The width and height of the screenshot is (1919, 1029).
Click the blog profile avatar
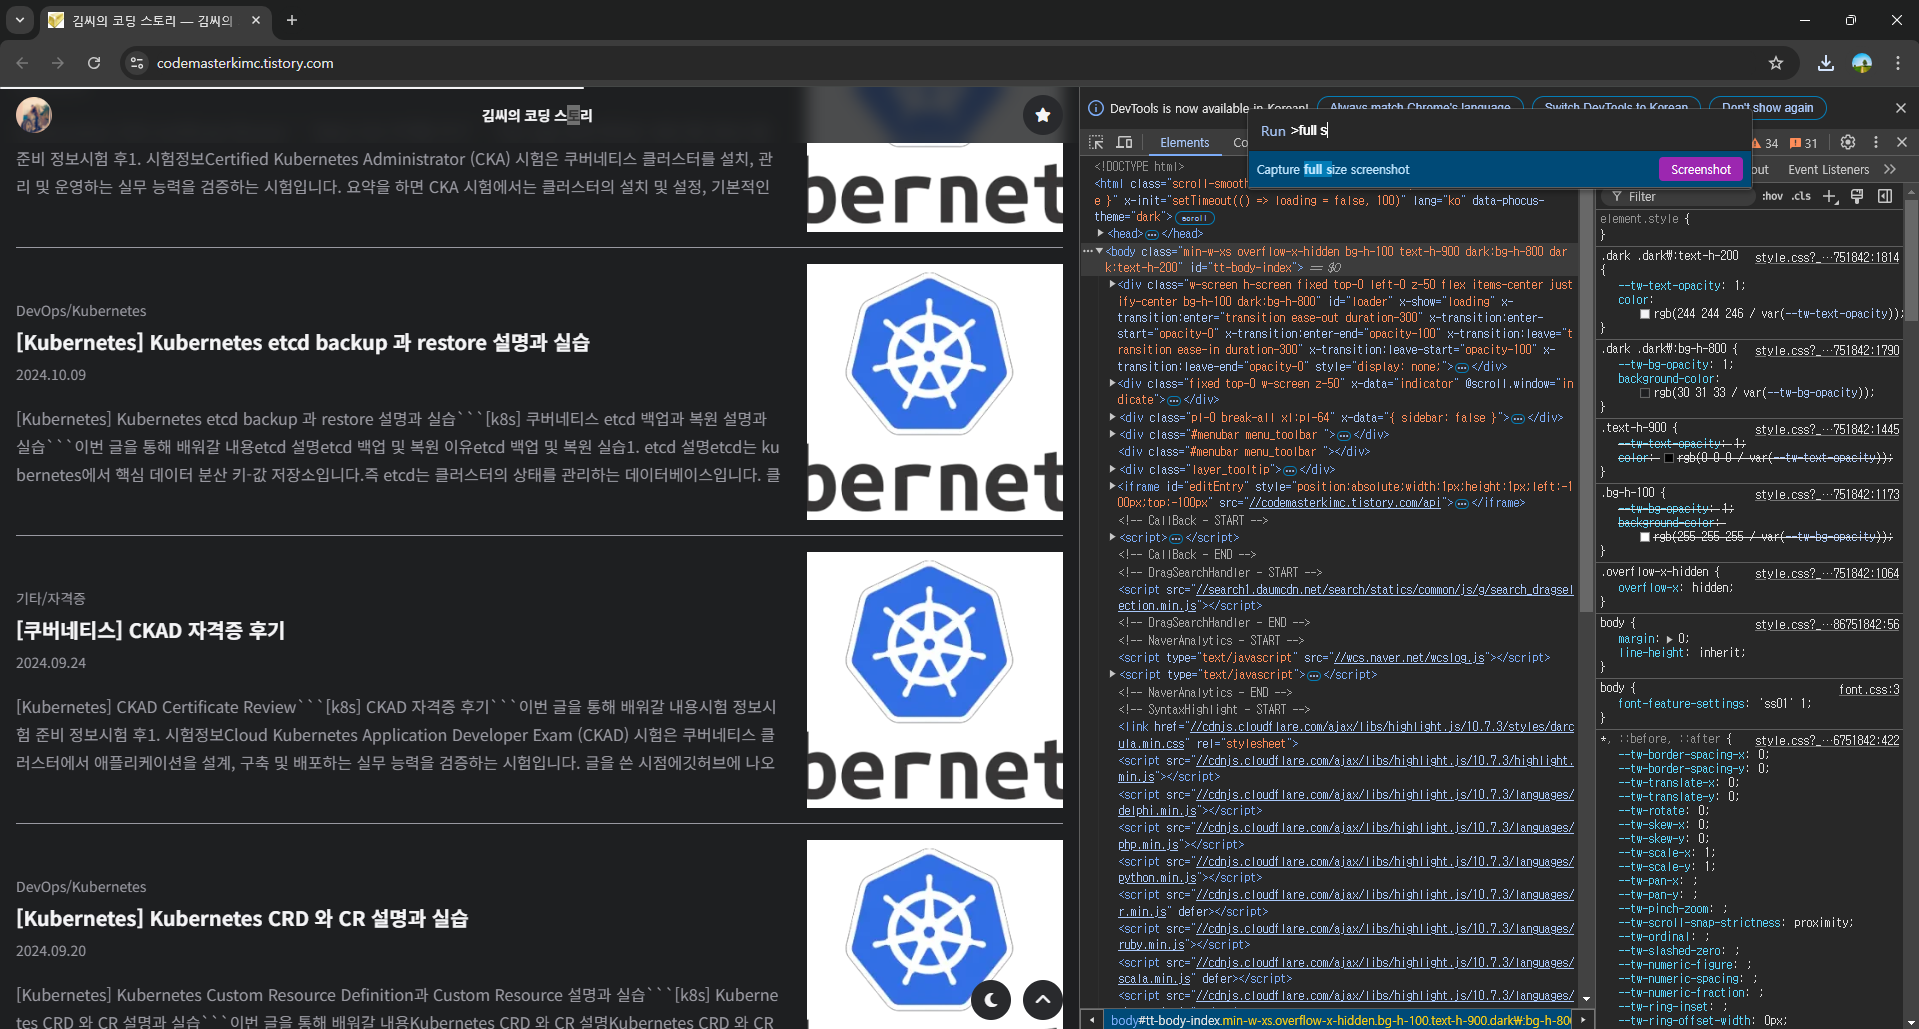tap(34, 115)
